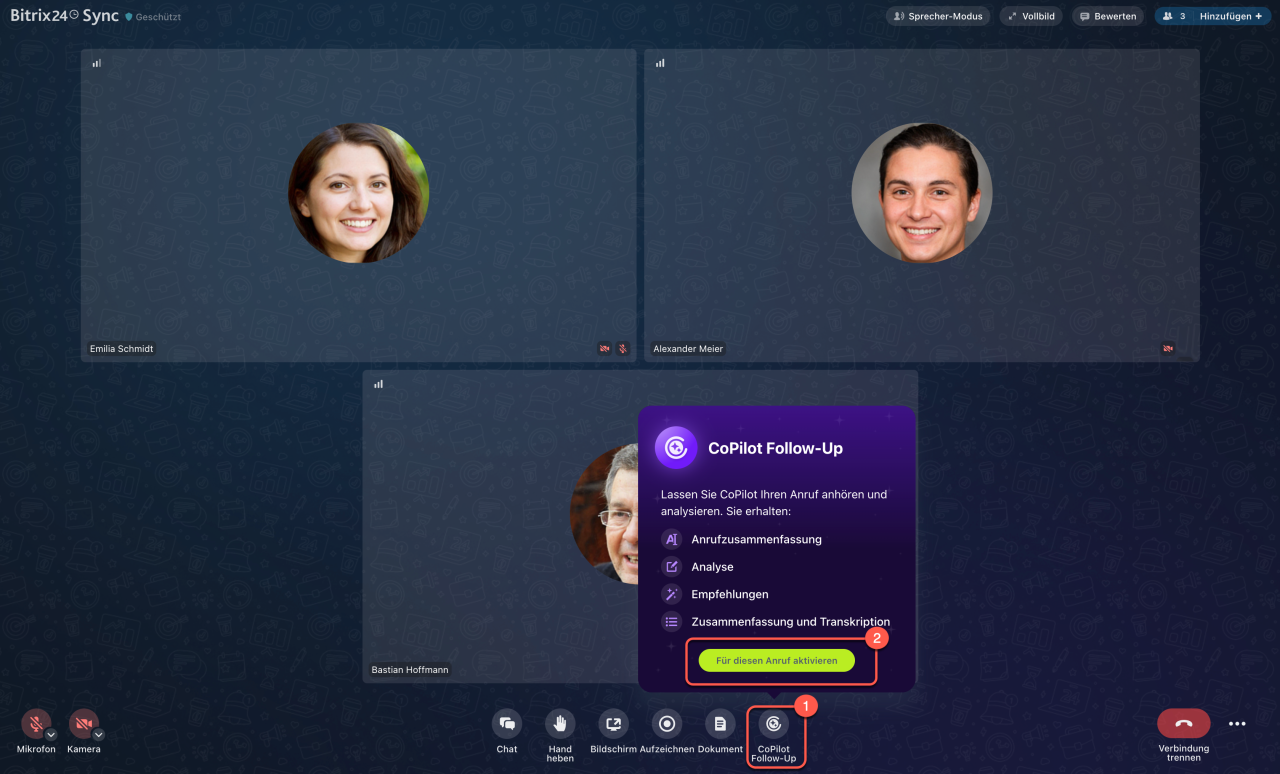Click Emilia Schmidt's avatar
Viewport: 1280px width, 774px height.
359,193
